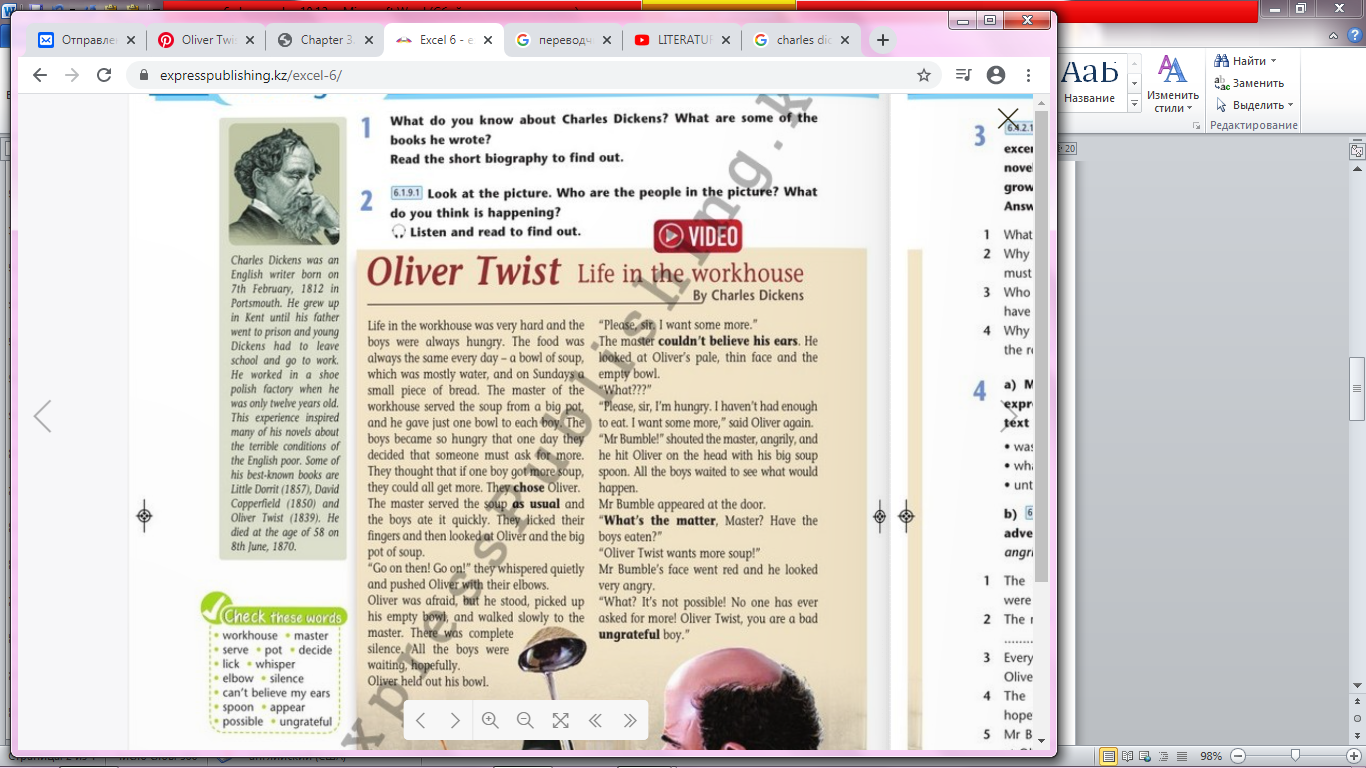Image resolution: width=1366 pixels, height=768 pixels.
Task: Switch to the Oliver Twist Pinterest tab
Action: tap(207, 40)
